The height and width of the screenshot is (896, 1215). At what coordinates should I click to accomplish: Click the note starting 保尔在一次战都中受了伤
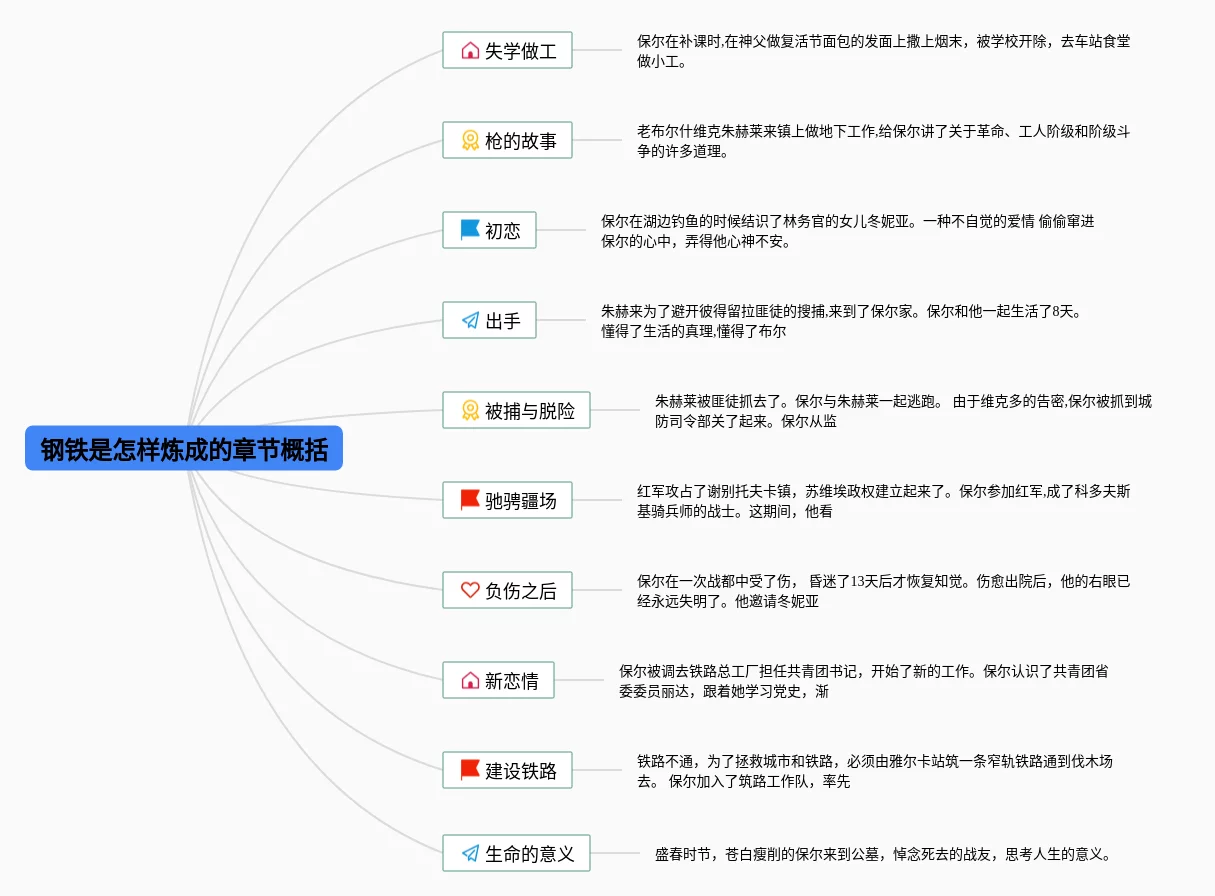click(x=884, y=591)
